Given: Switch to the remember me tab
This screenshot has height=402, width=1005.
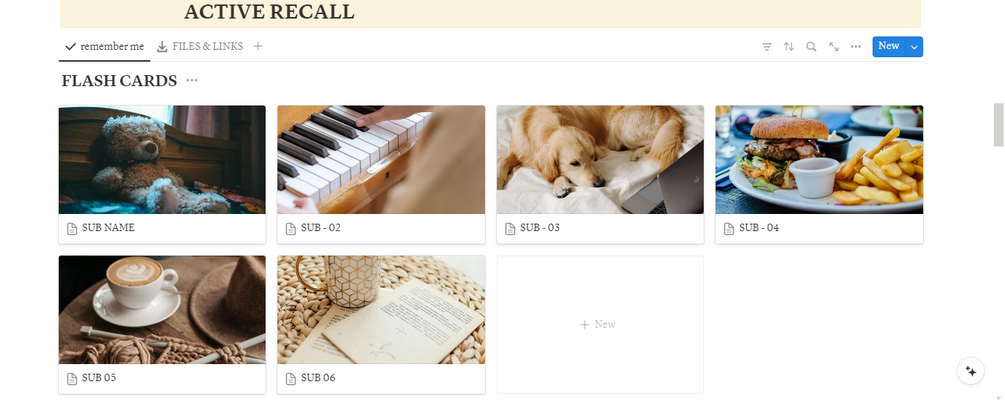Looking at the screenshot, I should 104,47.
